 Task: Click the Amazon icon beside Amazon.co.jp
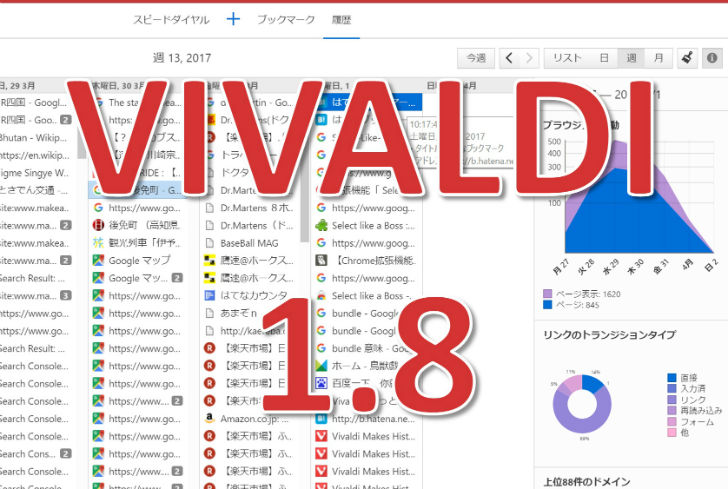pyautogui.click(x=209, y=418)
